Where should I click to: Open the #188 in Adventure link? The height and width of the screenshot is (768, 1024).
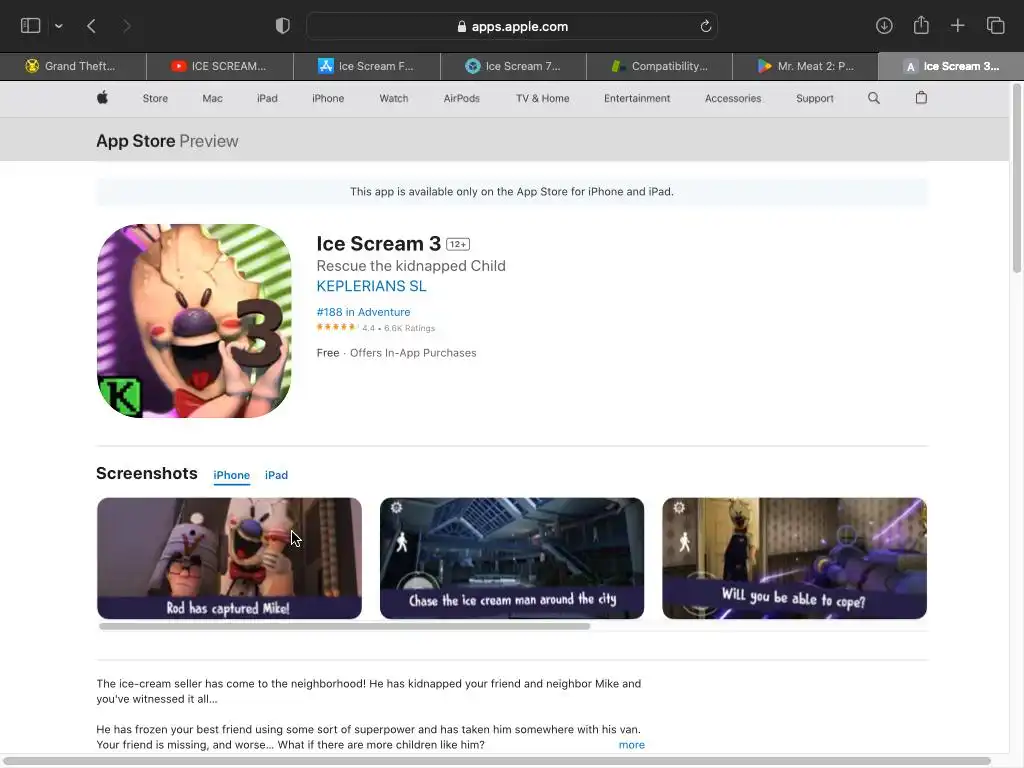[363, 312]
